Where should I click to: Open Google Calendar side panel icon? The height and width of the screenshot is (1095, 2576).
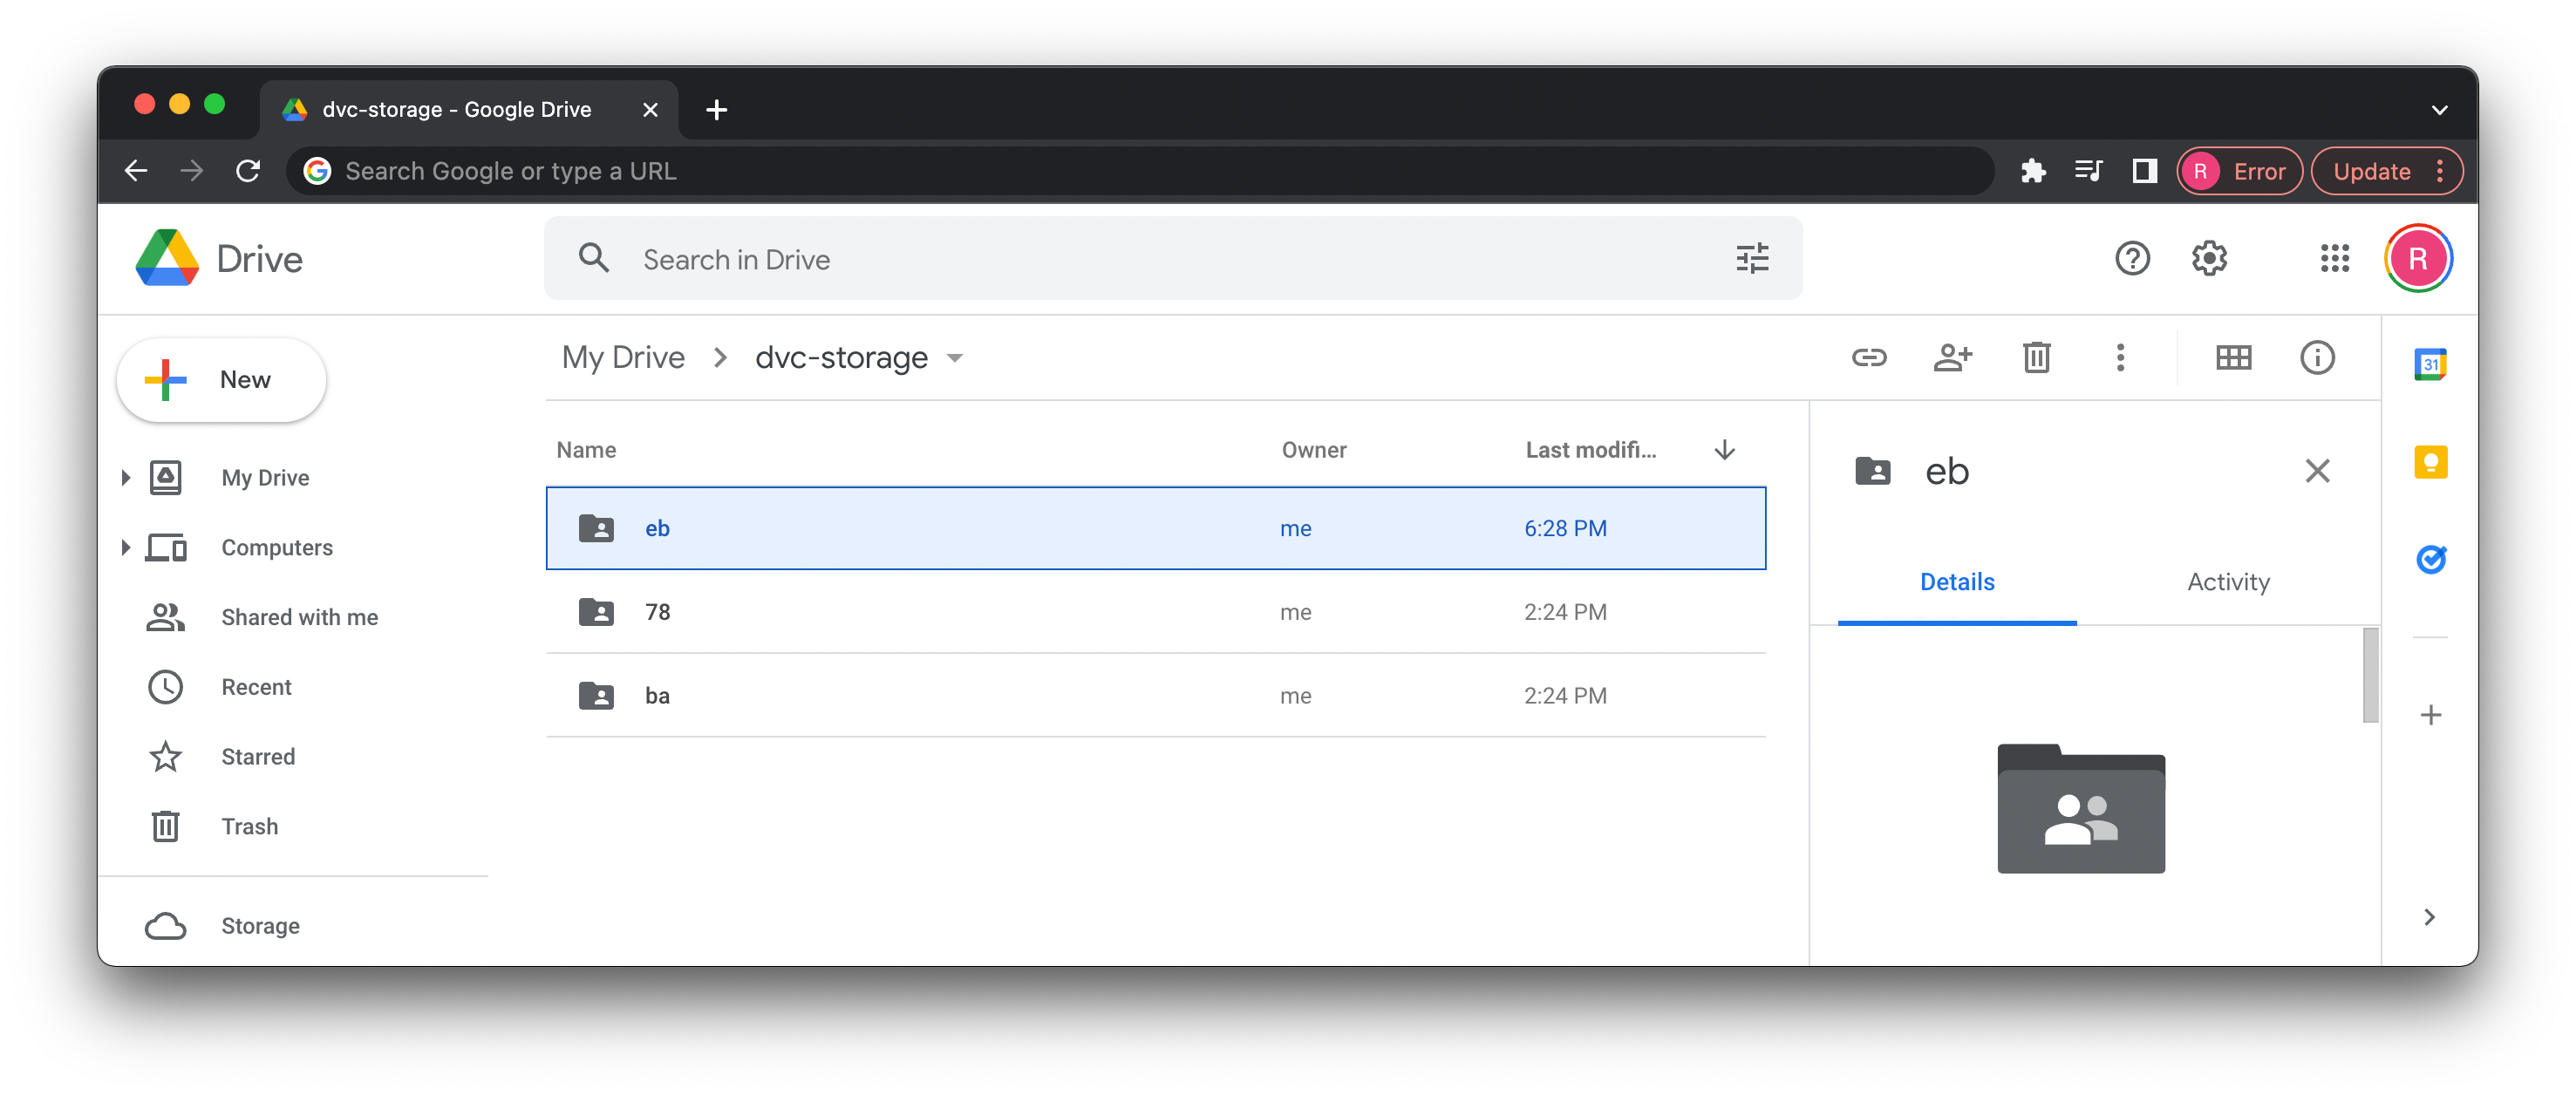click(2430, 364)
